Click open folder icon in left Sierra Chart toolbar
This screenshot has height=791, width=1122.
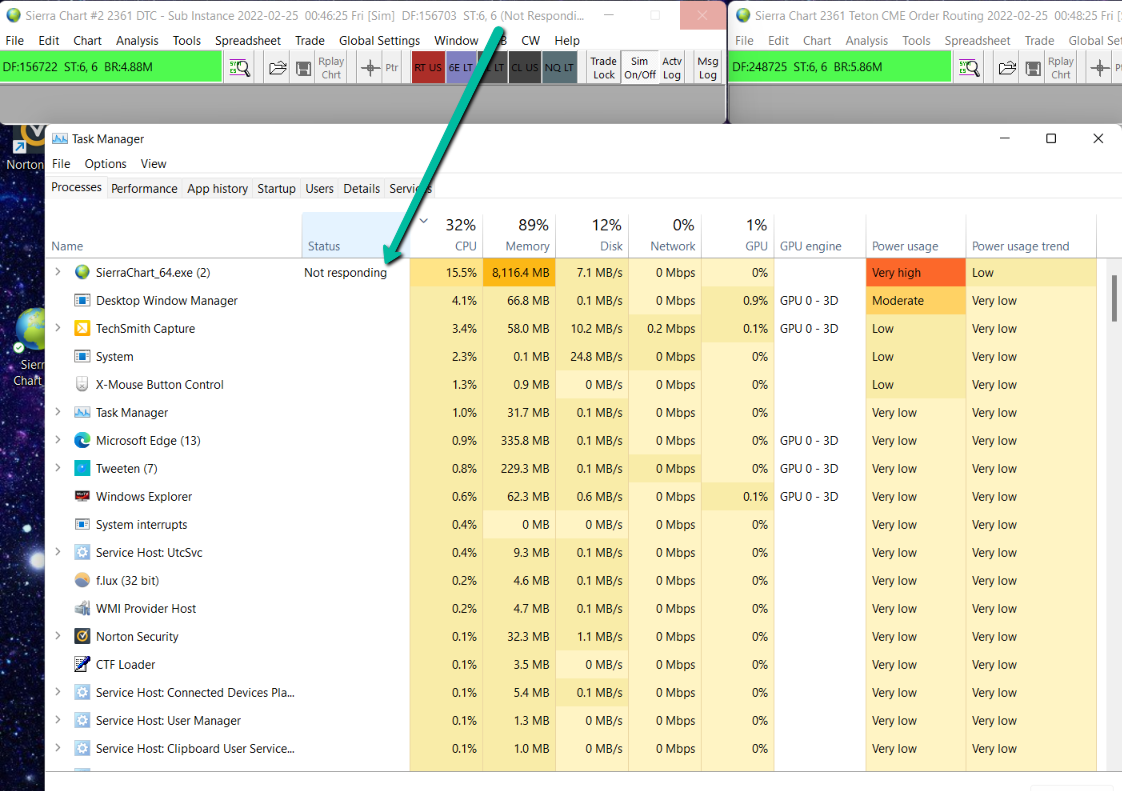(278, 68)
